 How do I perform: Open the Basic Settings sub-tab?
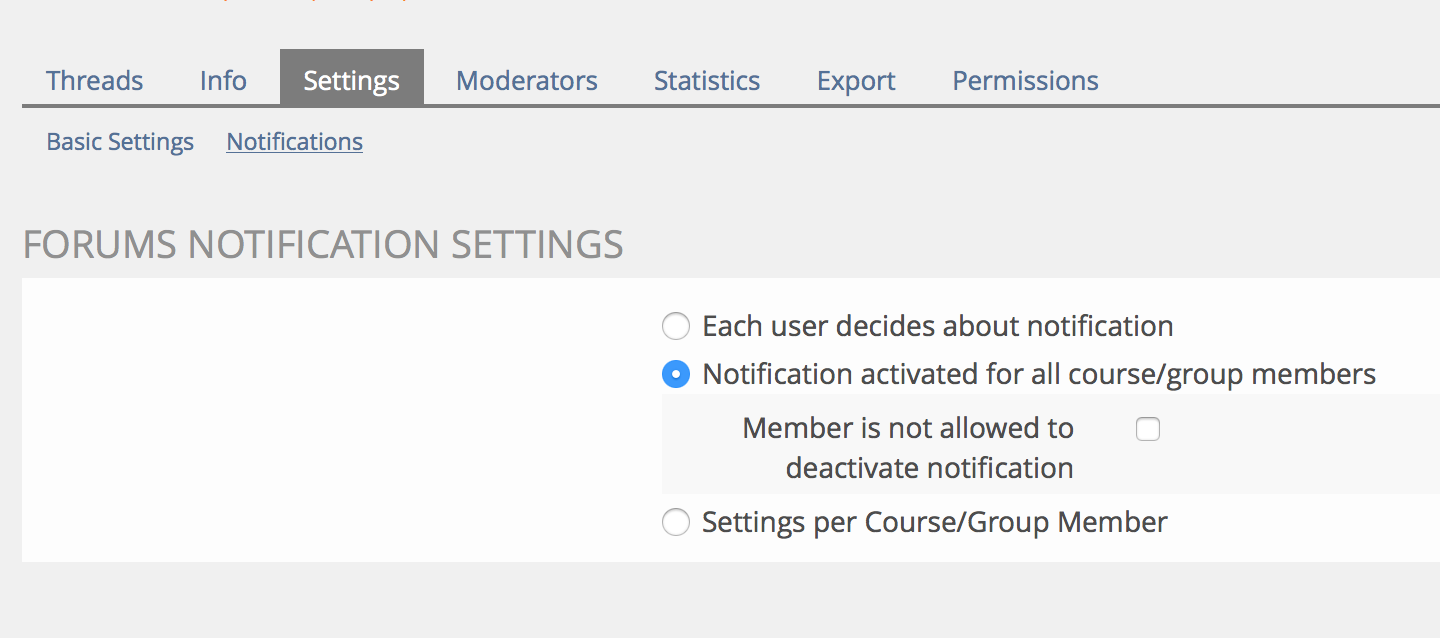click(x=120, y=142)
